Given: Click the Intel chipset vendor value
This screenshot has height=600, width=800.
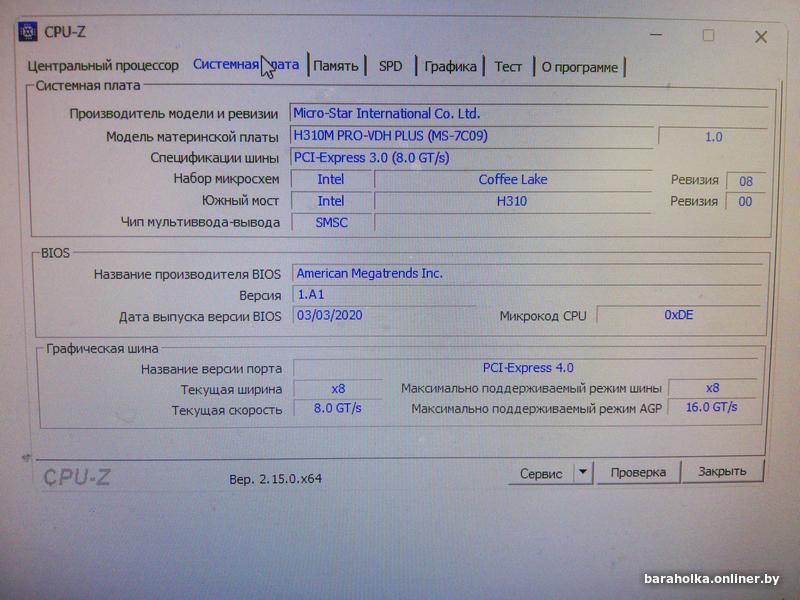Looking at the screenshot, I should (331, 180).
